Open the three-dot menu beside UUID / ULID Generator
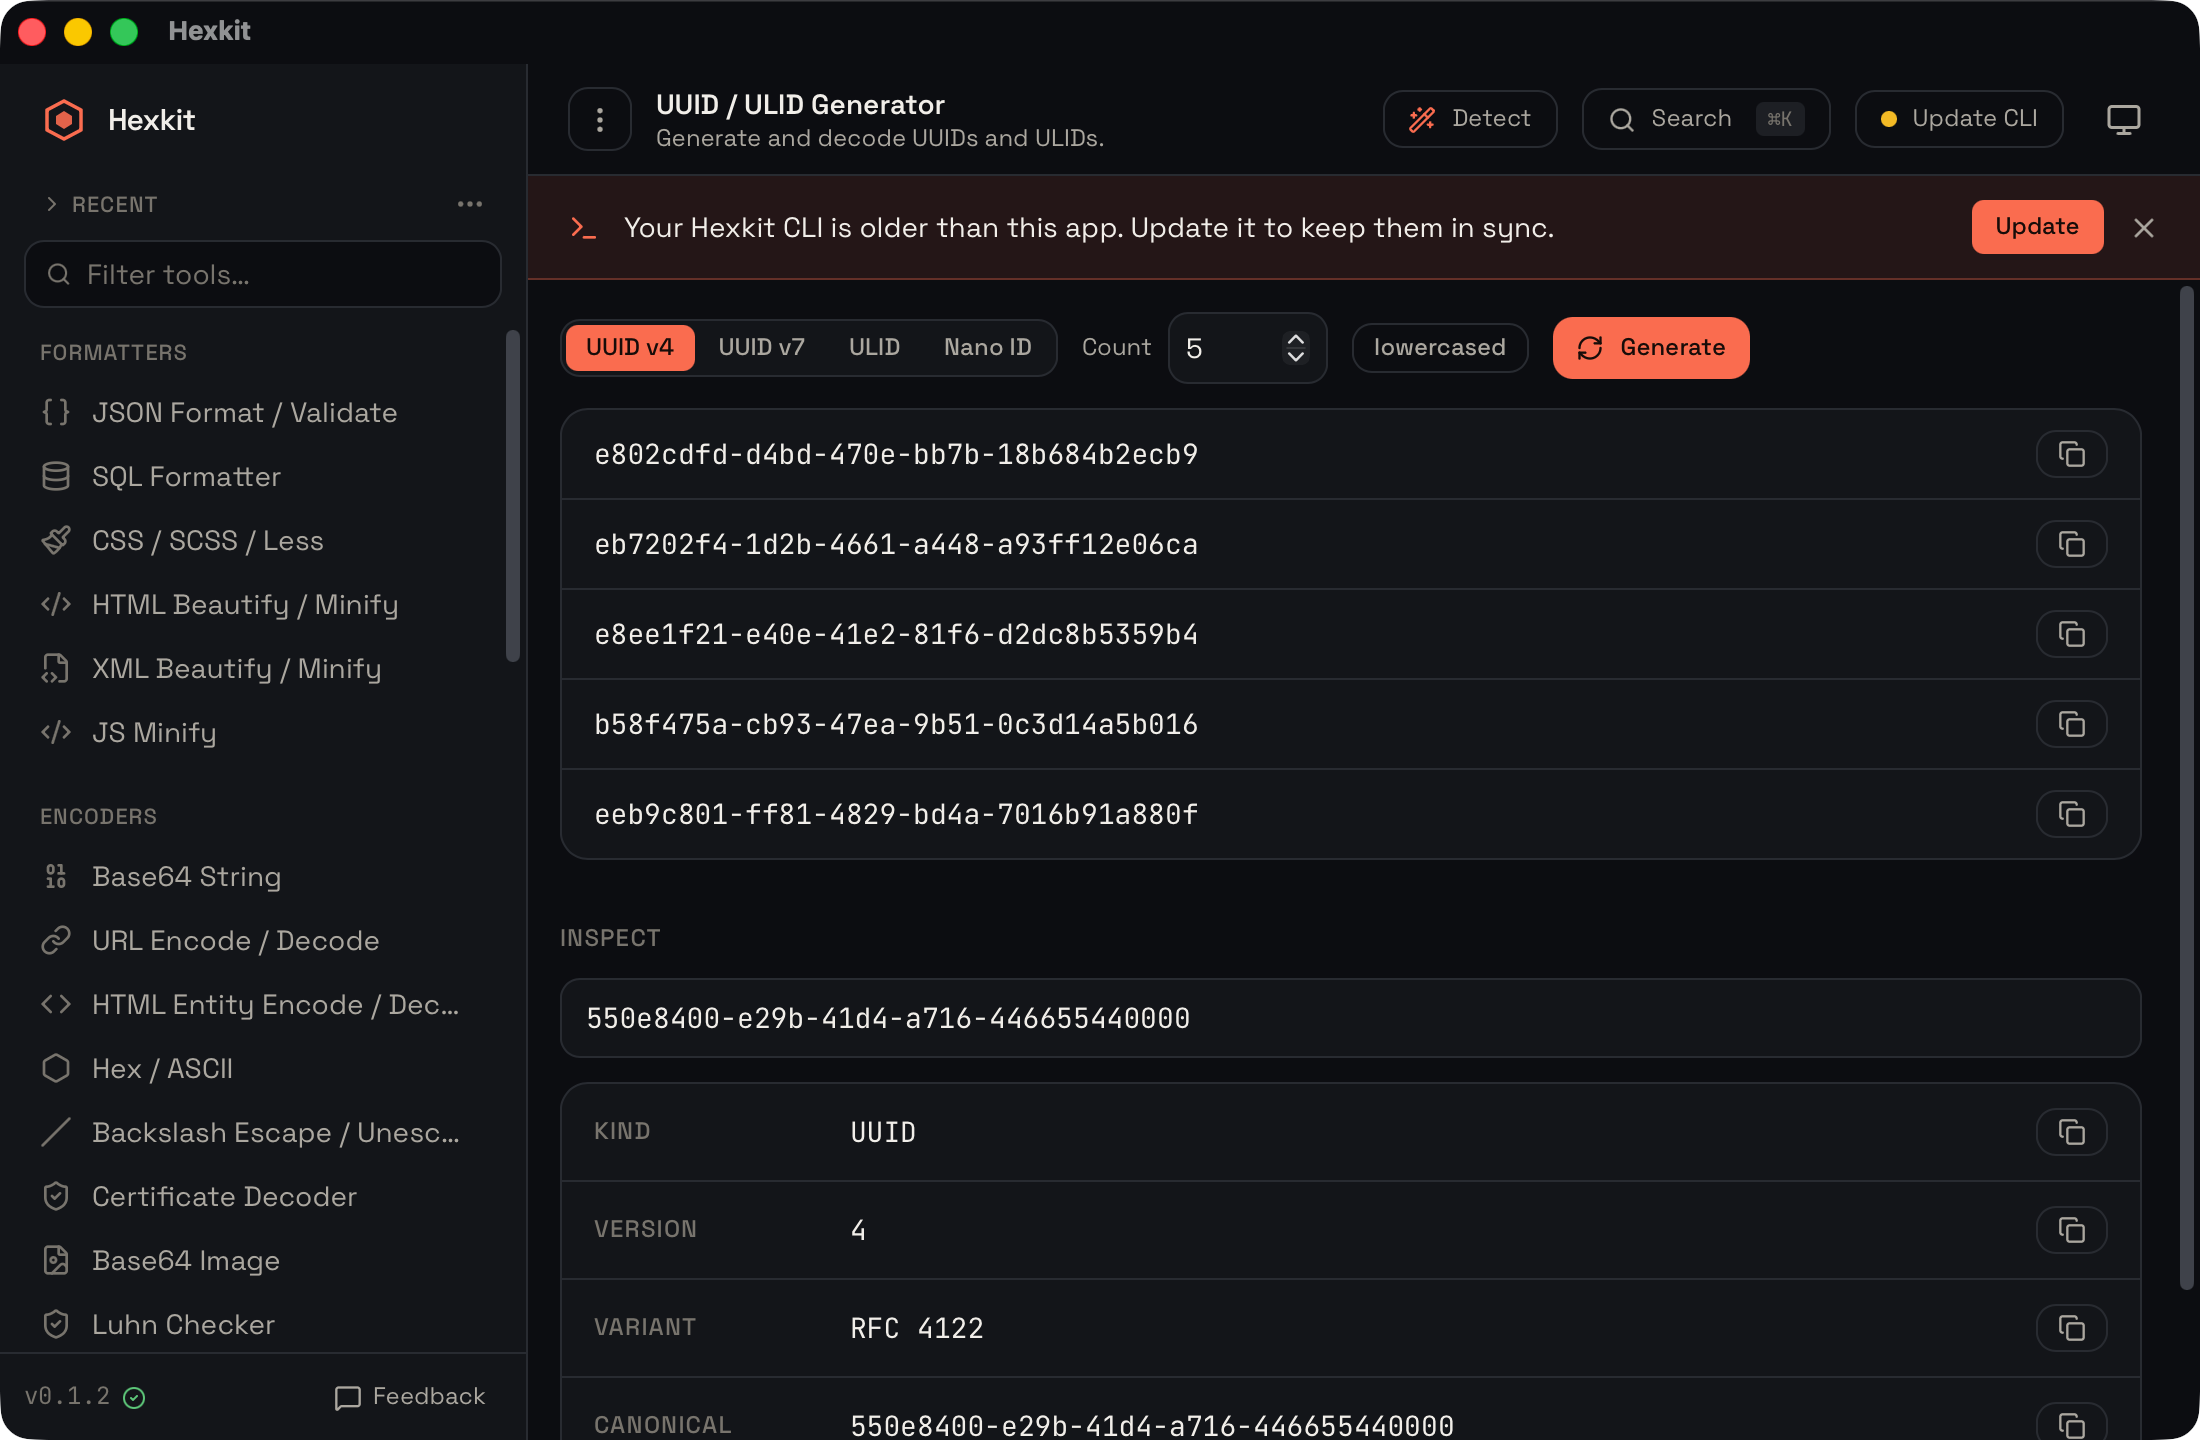Image resolution: width=2200 pixels, height=1440 pixels. click(x=600, y=120)
